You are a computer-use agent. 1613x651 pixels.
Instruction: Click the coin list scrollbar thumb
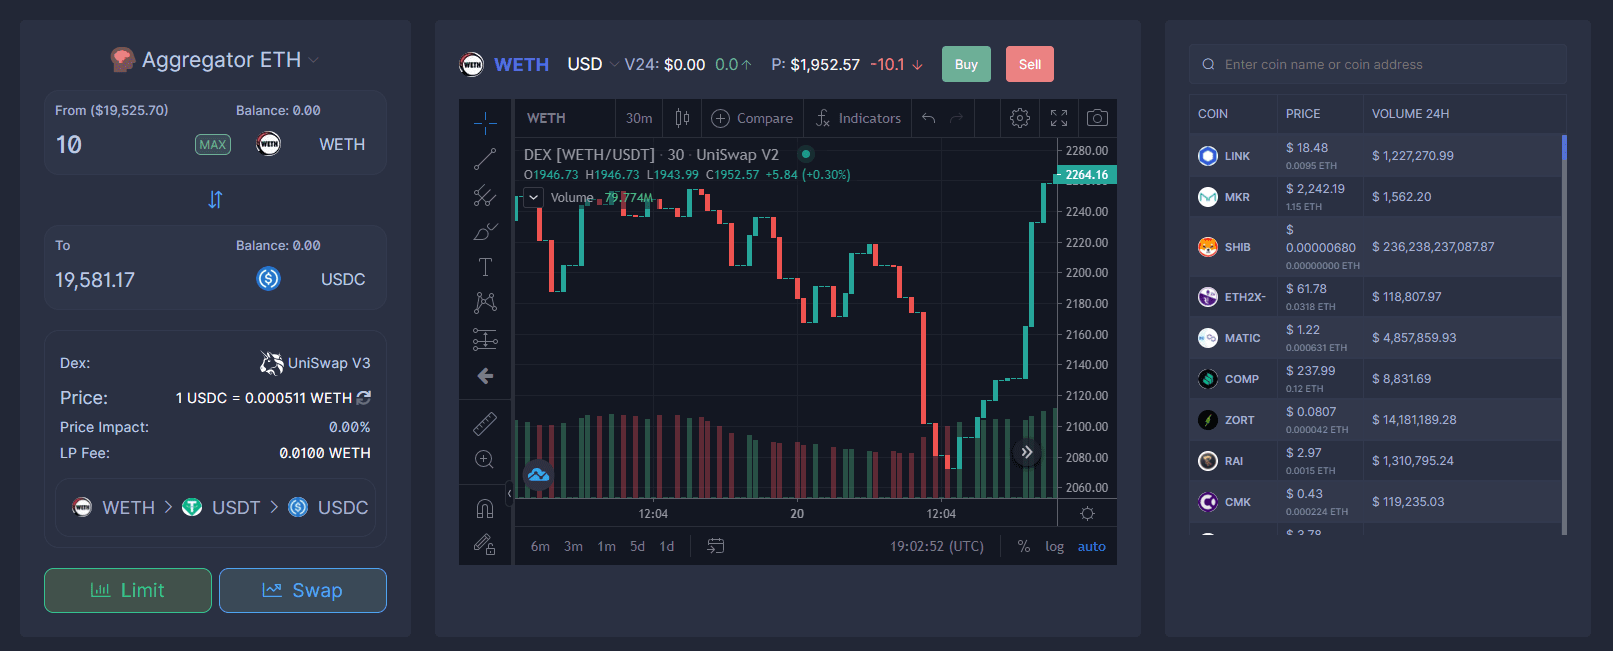1564,147
